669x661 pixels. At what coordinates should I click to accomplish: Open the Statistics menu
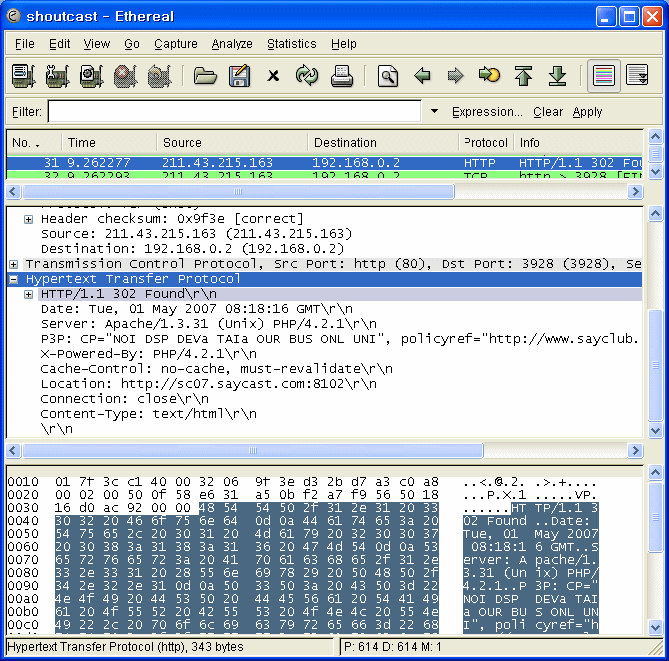pyautogui.click(x=292, y=44)
